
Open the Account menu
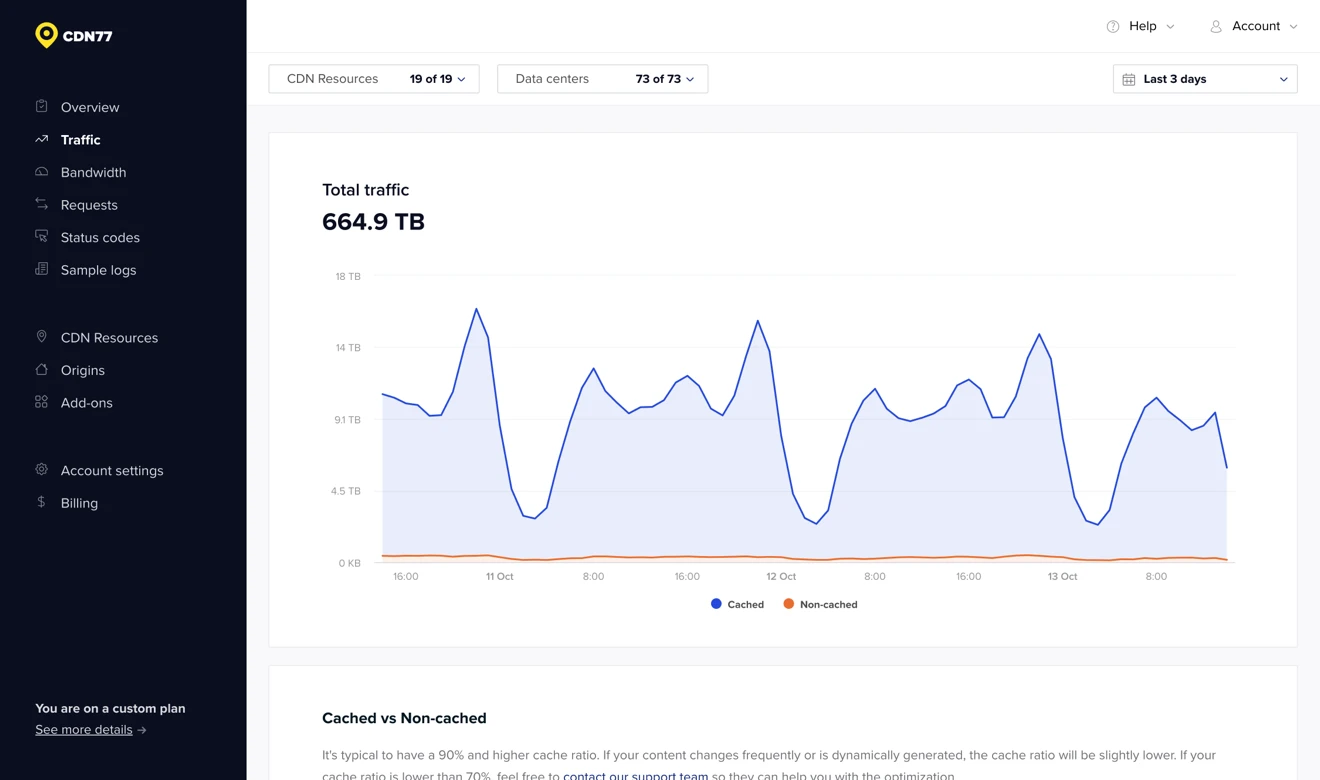(x=1253, y=26)
